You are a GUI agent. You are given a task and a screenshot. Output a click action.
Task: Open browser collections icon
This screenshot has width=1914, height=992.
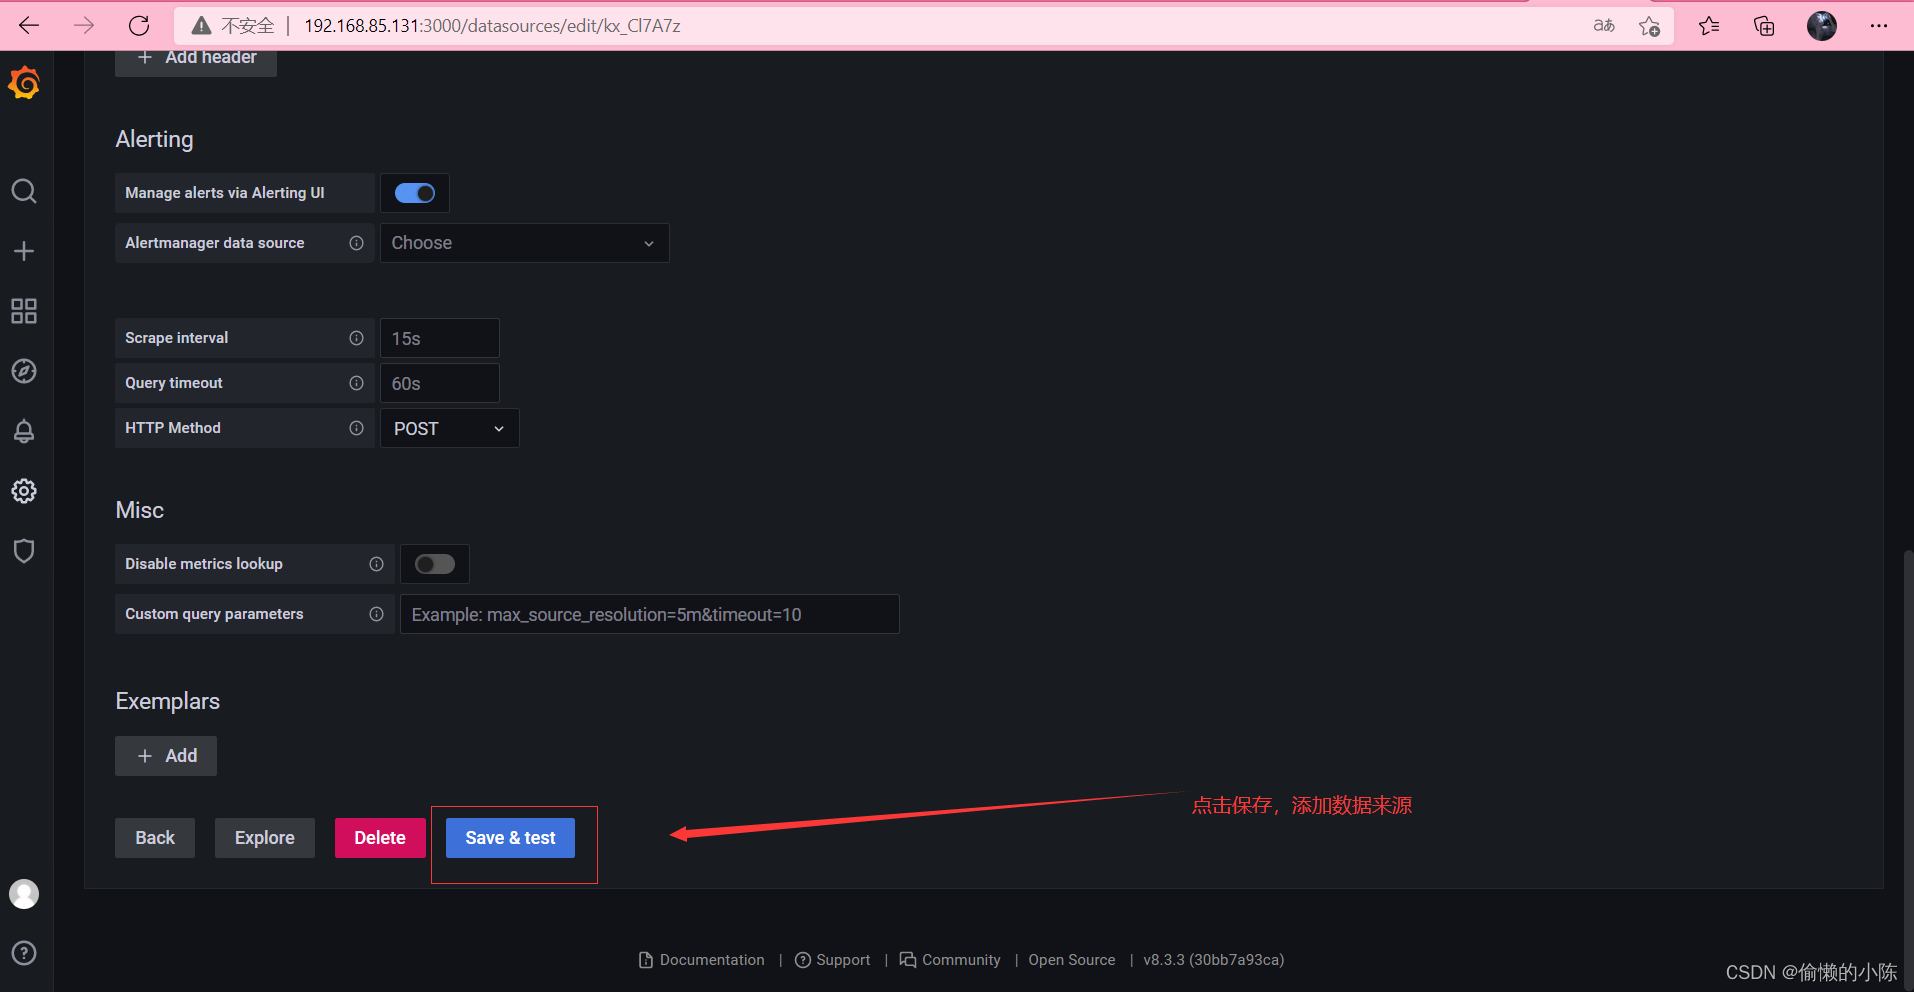coord(1764,26)
